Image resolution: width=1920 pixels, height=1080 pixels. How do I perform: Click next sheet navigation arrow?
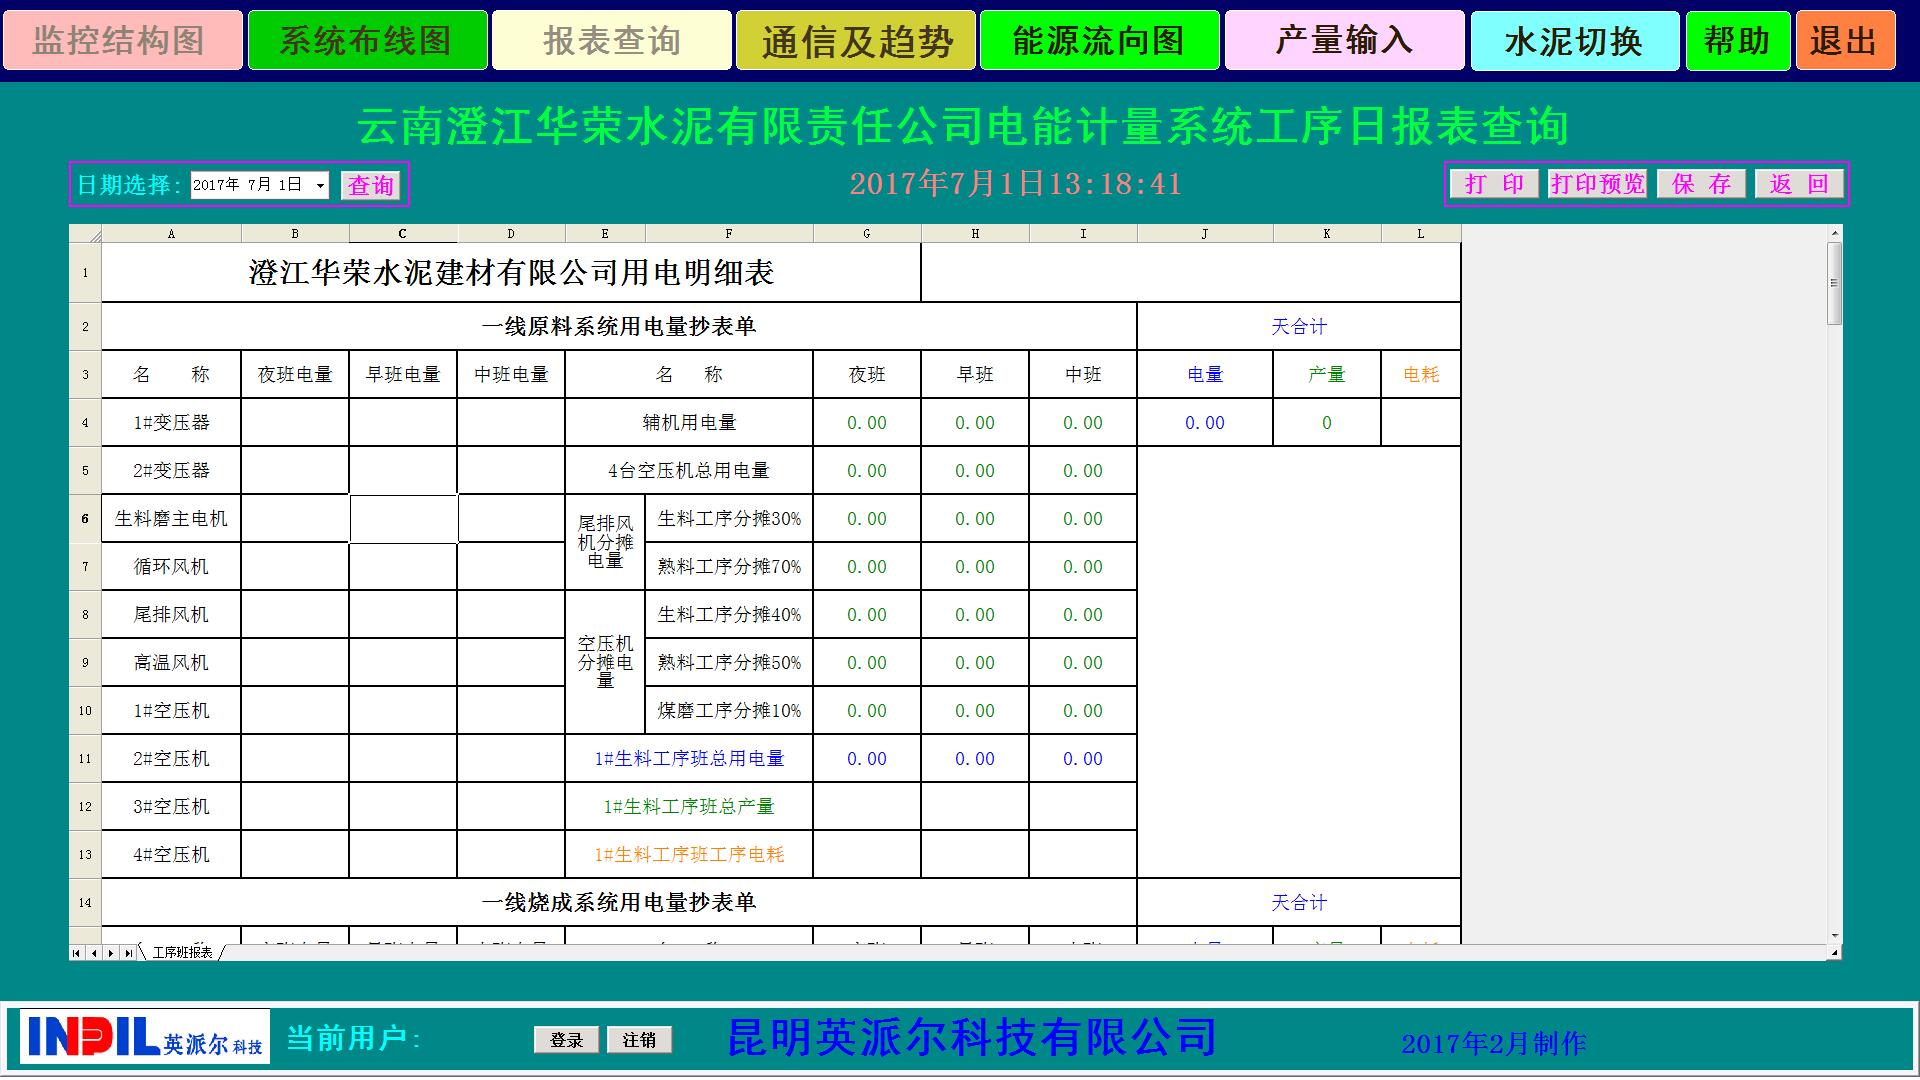click(110, 953)
